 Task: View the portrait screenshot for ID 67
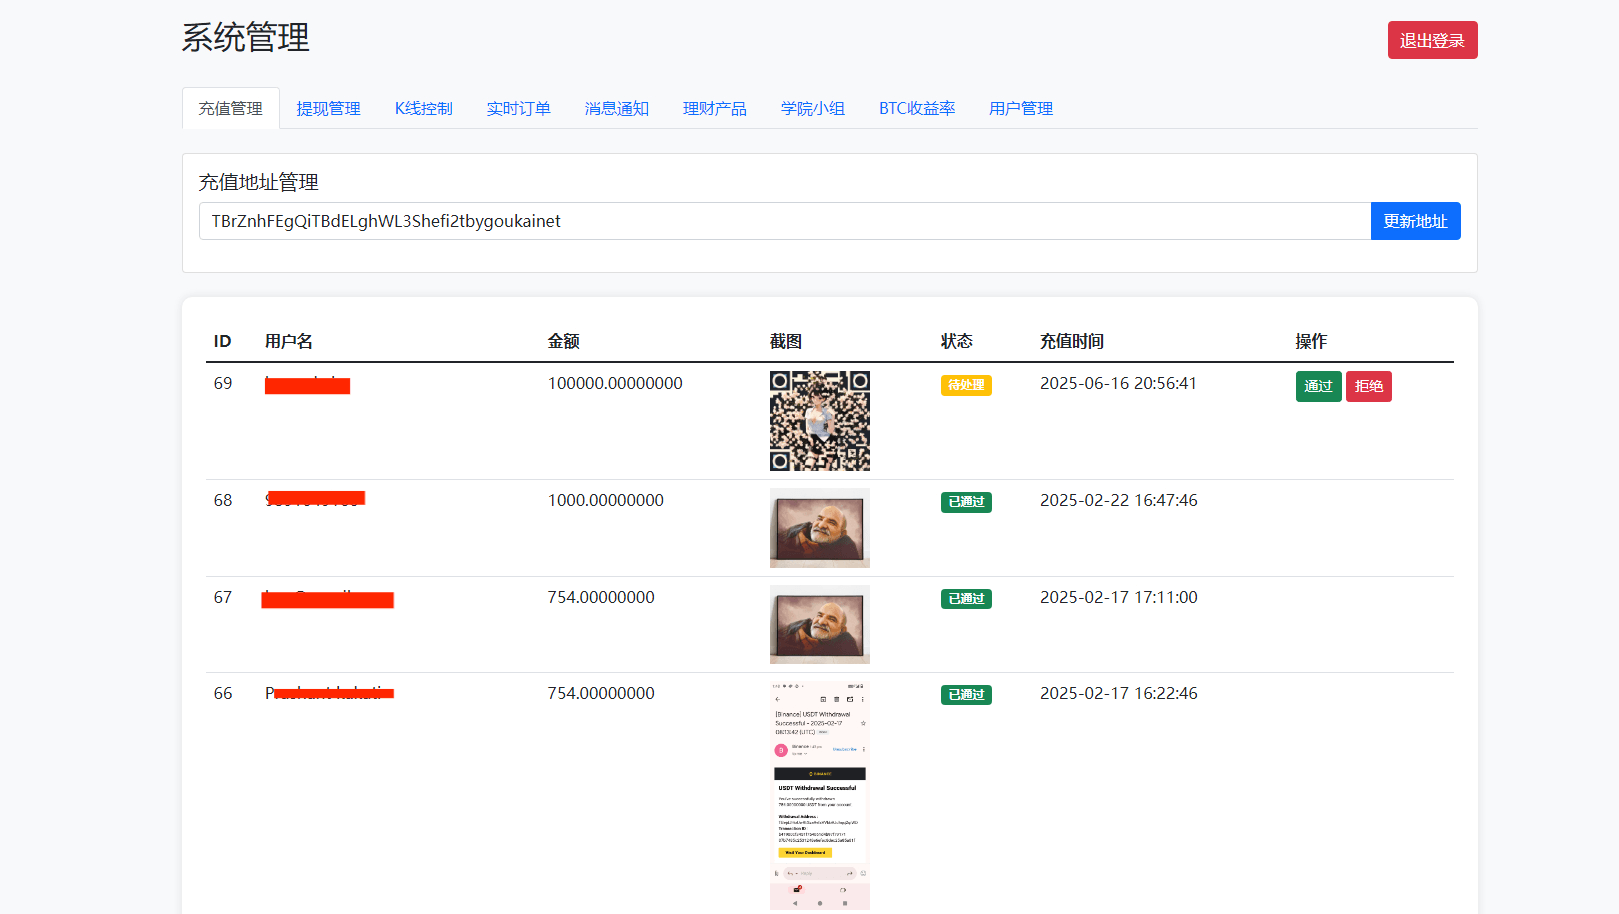click(819, 625)
